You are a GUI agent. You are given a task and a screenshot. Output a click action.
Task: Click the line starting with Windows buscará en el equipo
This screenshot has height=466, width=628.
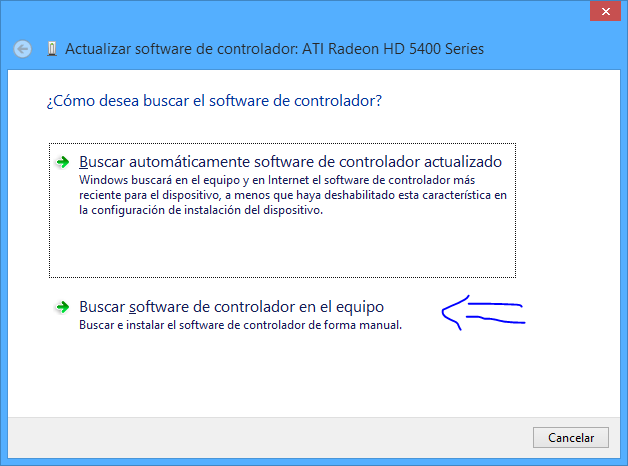(x=277, y=180)
